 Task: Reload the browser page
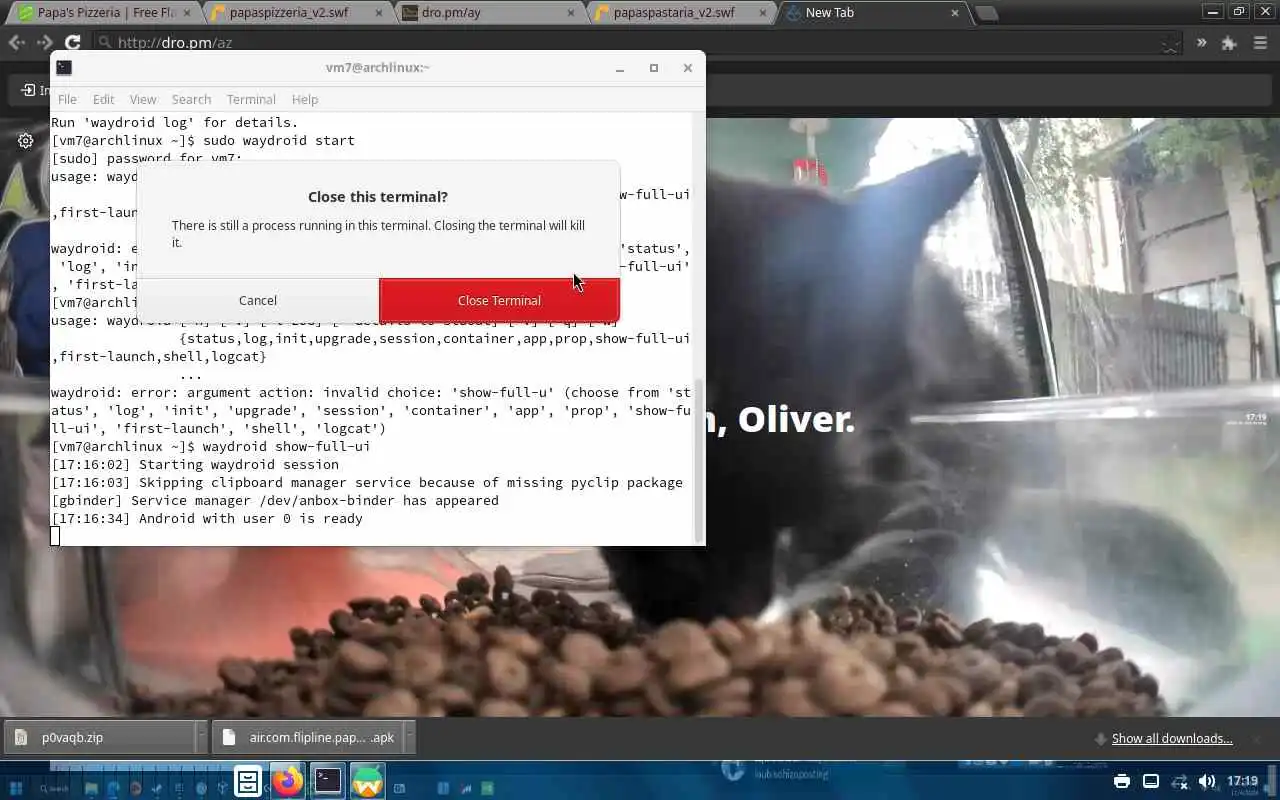coord(73,42)
